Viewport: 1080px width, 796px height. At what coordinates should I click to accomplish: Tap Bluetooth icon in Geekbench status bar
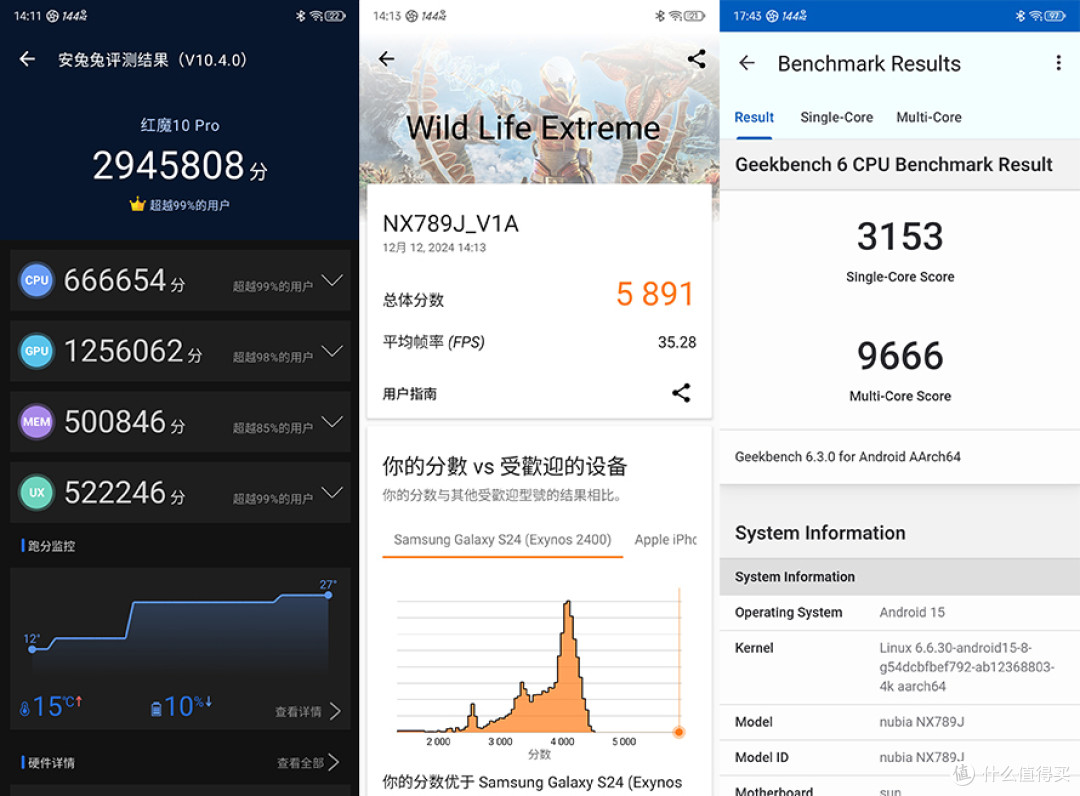coord(1020,16)
